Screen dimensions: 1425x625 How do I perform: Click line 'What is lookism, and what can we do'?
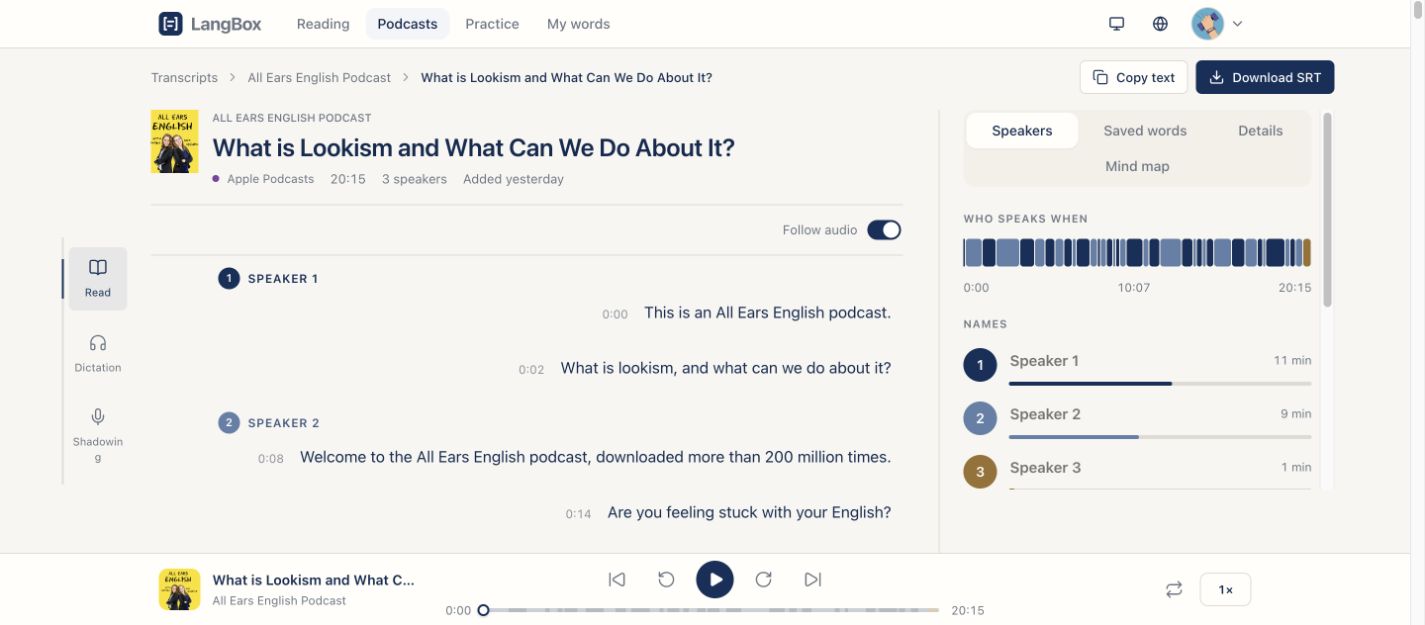point(725,368)
